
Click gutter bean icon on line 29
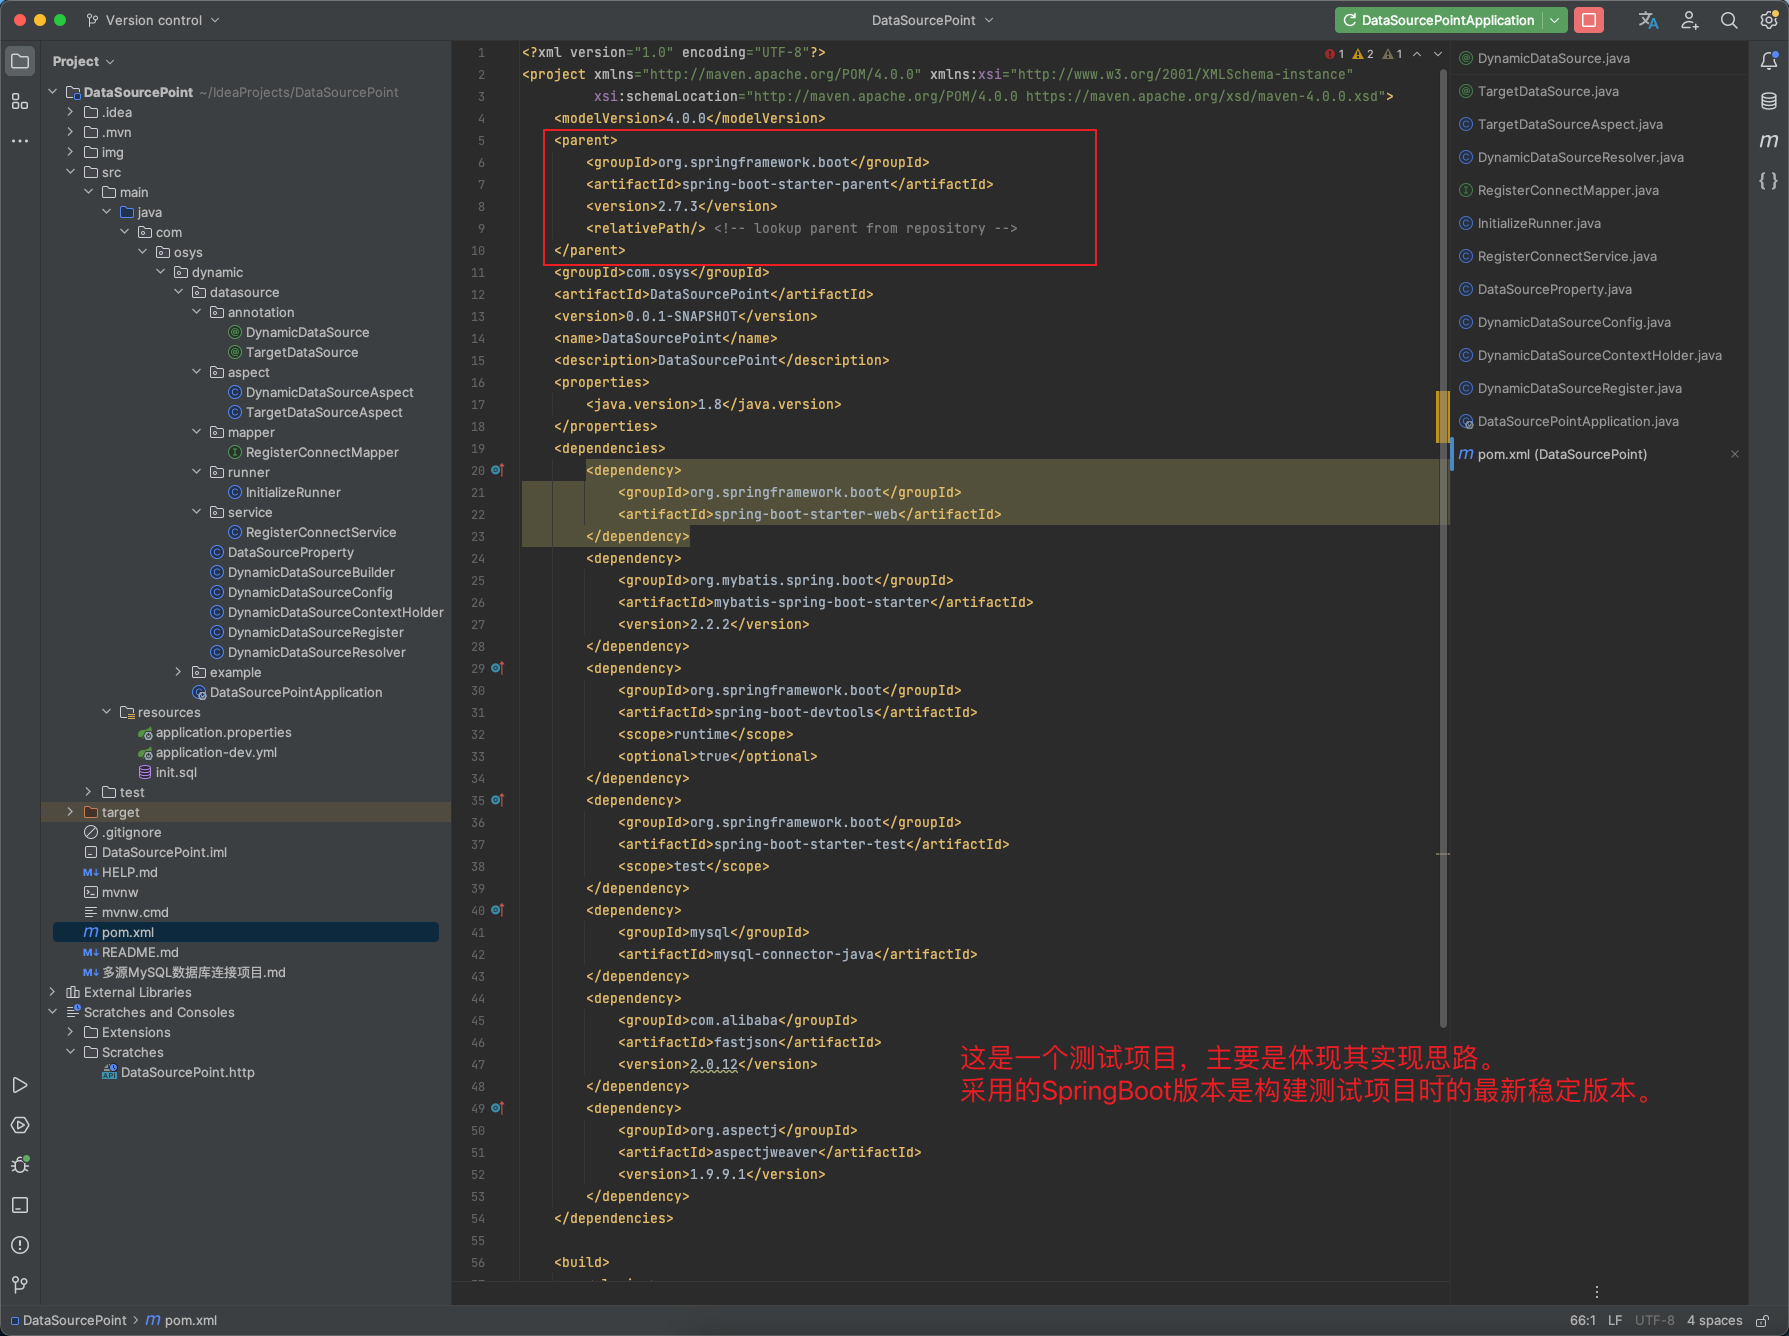point(497,668)
